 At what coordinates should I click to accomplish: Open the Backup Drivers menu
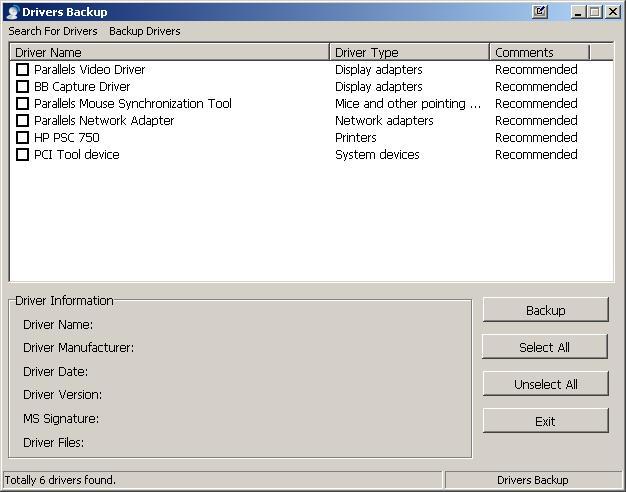tap(145, 31)
